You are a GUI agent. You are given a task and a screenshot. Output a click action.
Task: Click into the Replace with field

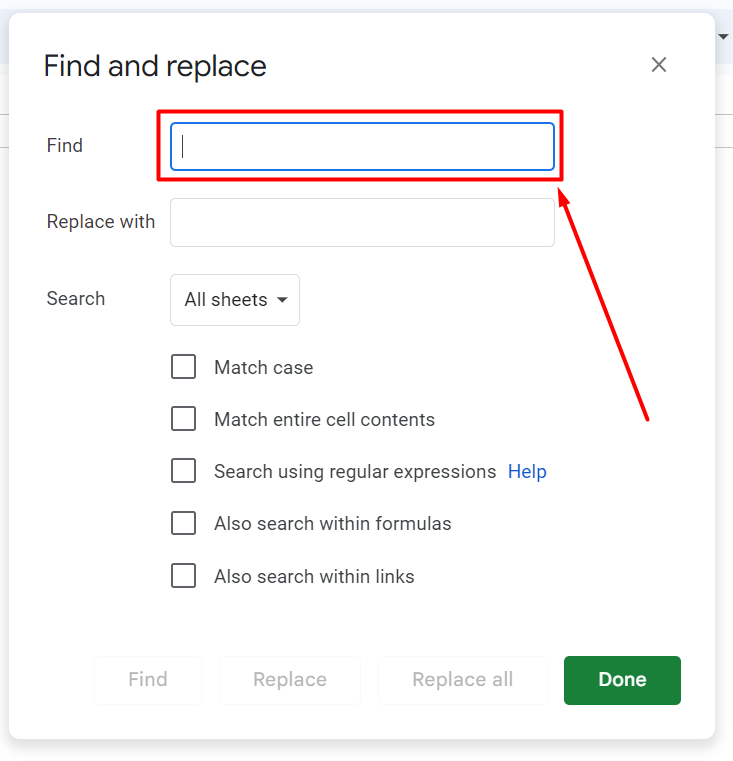click(362, 222)
